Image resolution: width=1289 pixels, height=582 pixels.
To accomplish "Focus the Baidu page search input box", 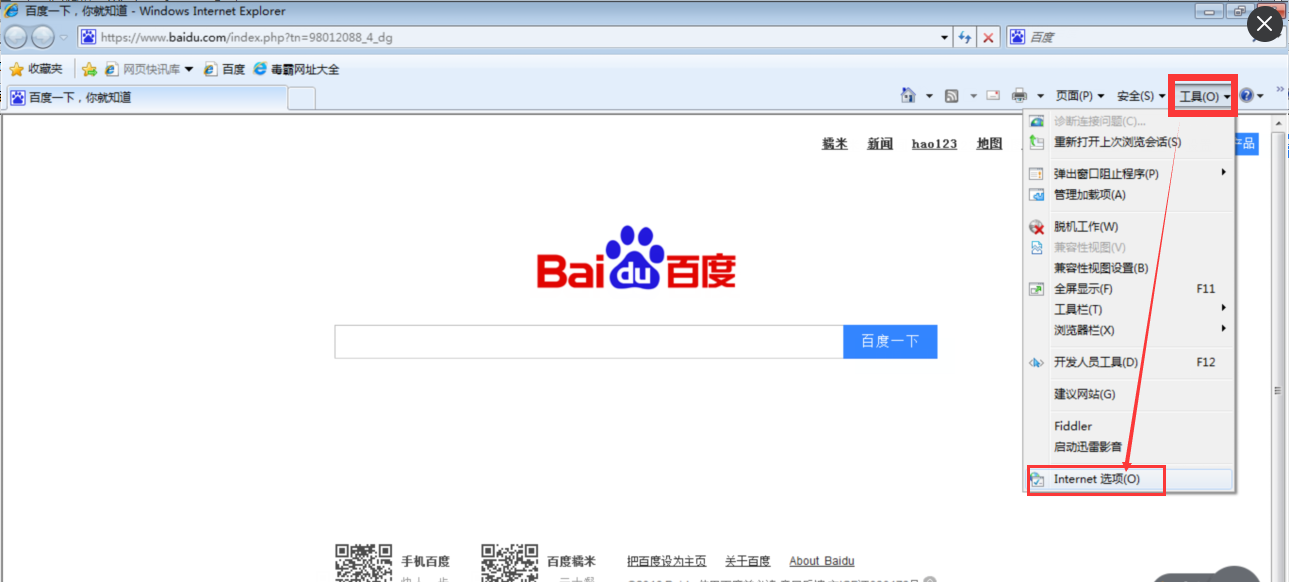I will point(589,341).
